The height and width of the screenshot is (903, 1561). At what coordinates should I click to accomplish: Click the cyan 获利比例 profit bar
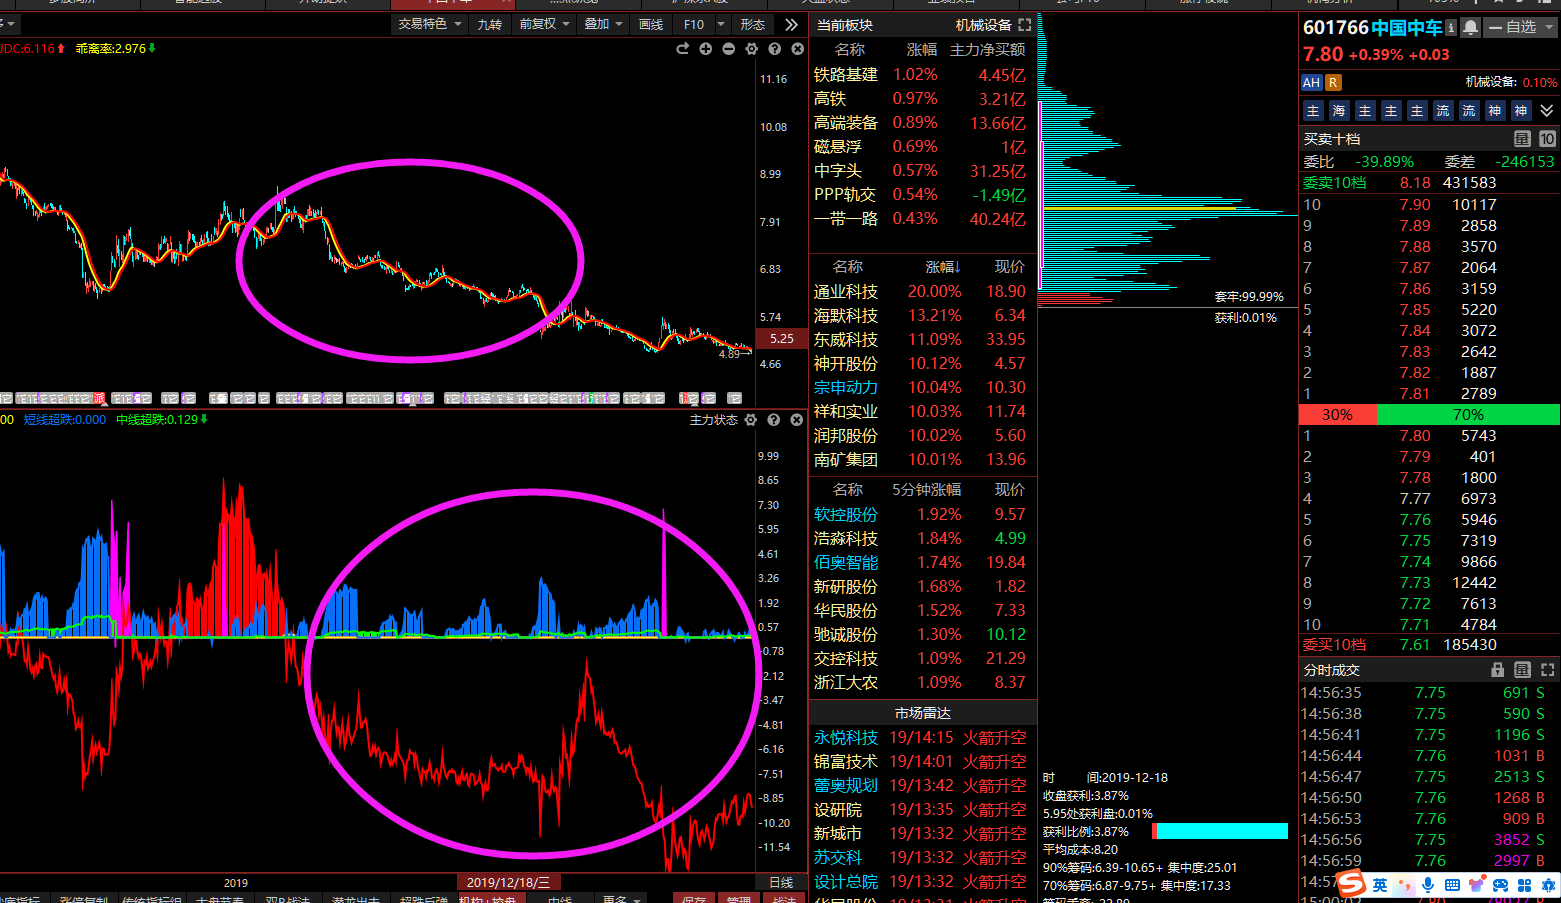(x=1221, y=831)
